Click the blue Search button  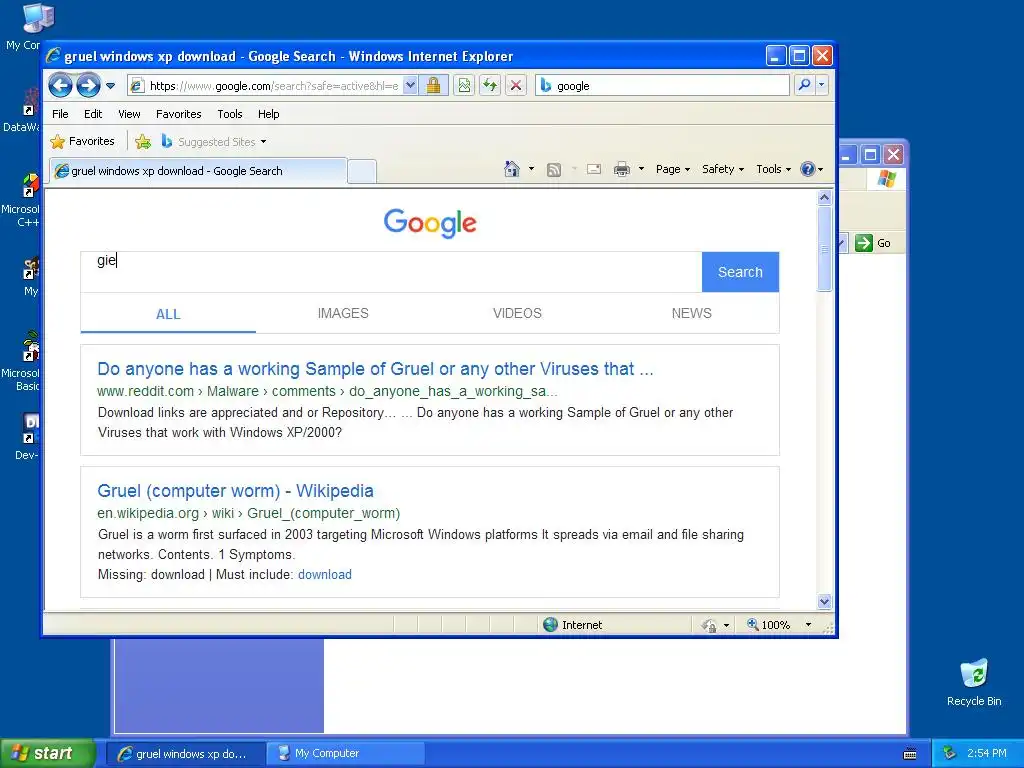(x=740, y=272)
